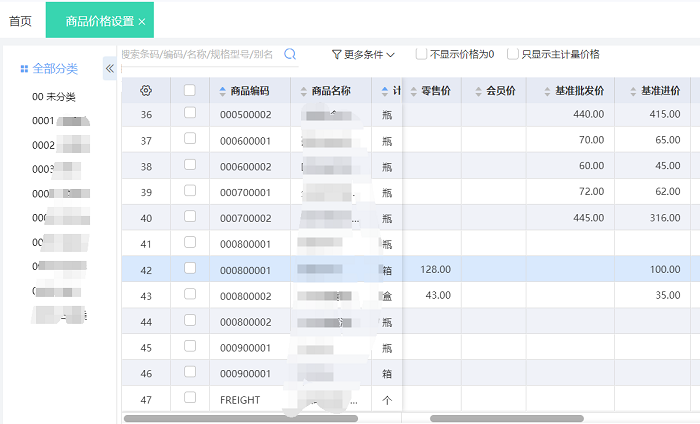Check the box for row 40
700x424 pixels.
click(x=190, y=216)
